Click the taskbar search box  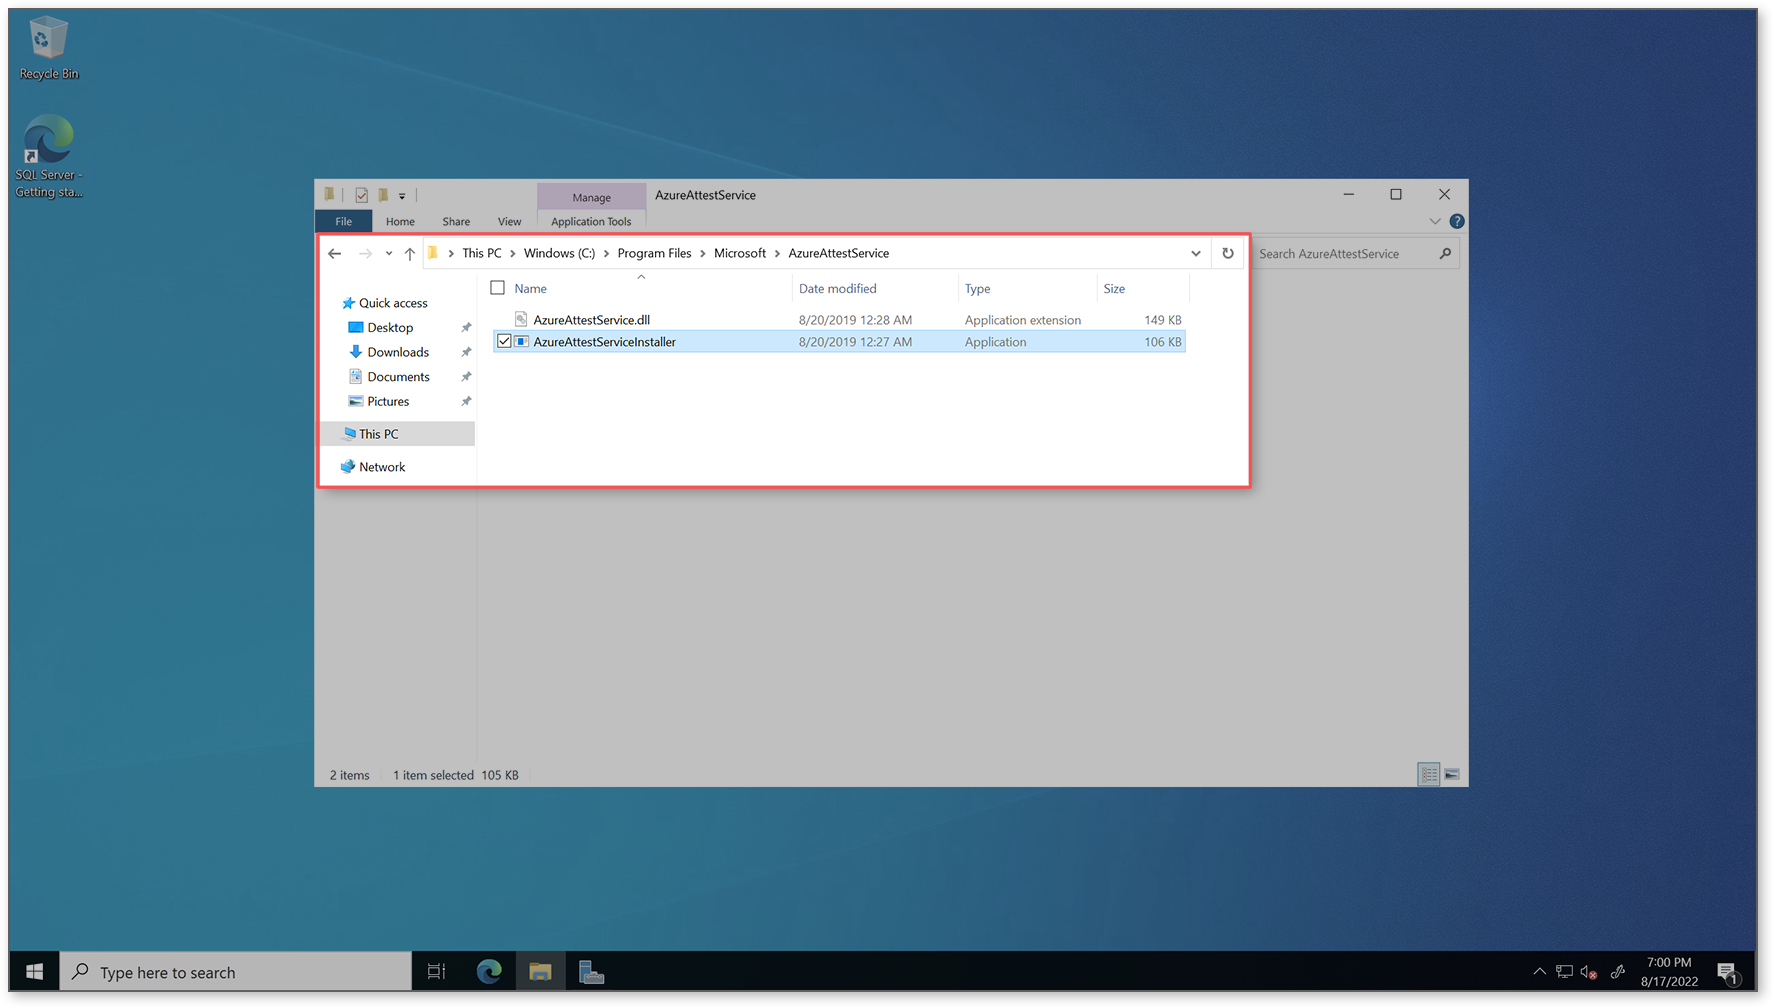pos(236,972)
